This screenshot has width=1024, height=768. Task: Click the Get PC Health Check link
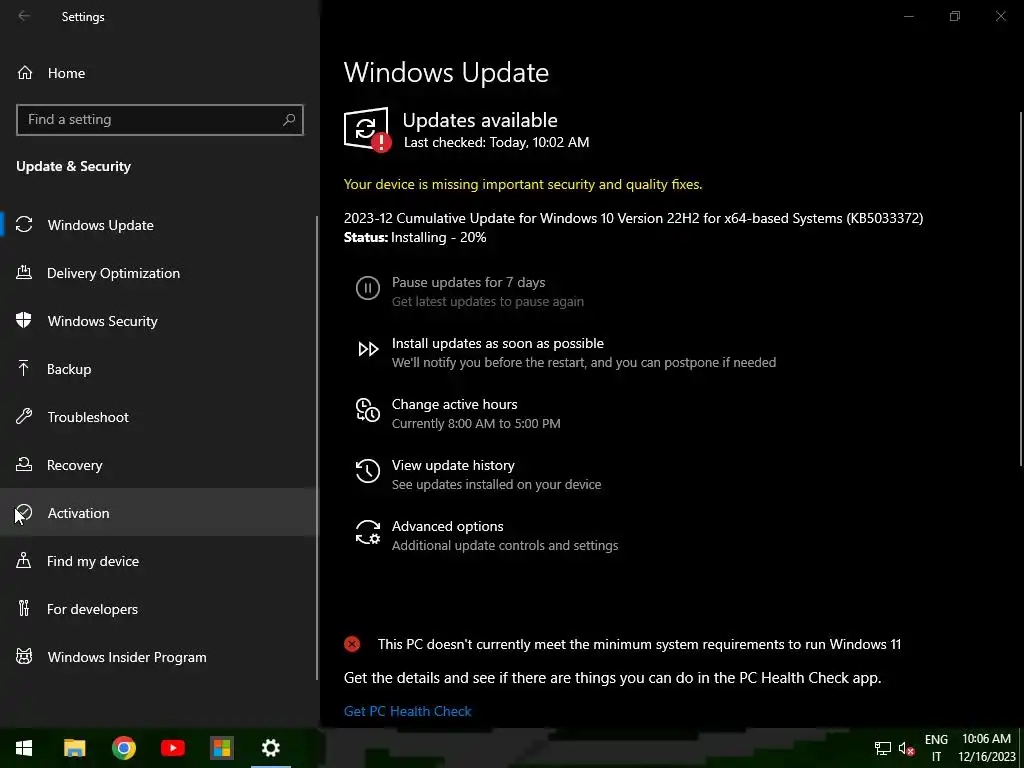pos(408,711)
